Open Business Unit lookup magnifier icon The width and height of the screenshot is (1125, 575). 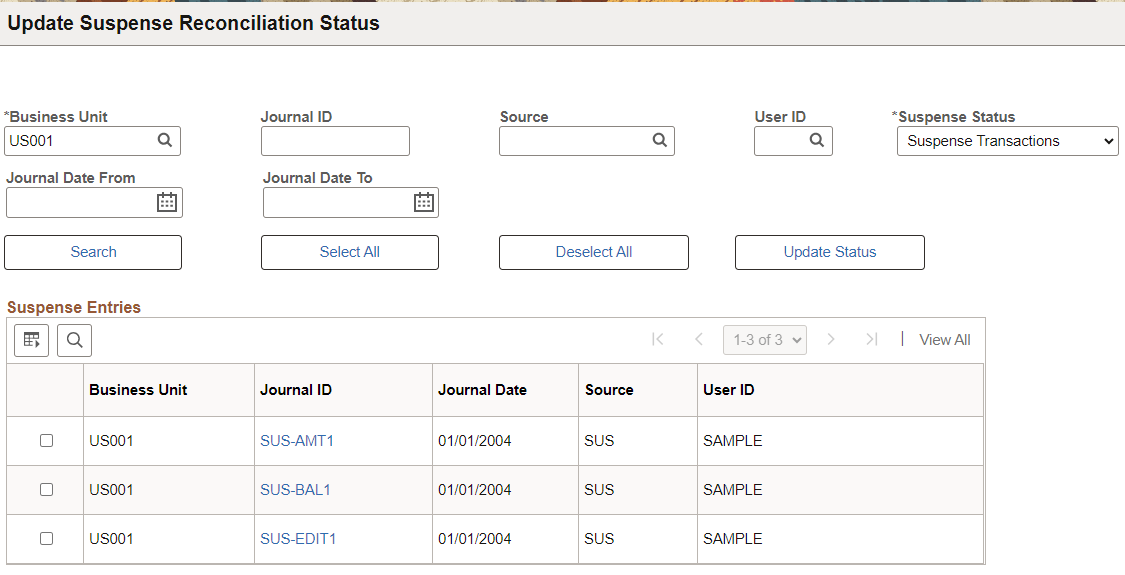165,141
